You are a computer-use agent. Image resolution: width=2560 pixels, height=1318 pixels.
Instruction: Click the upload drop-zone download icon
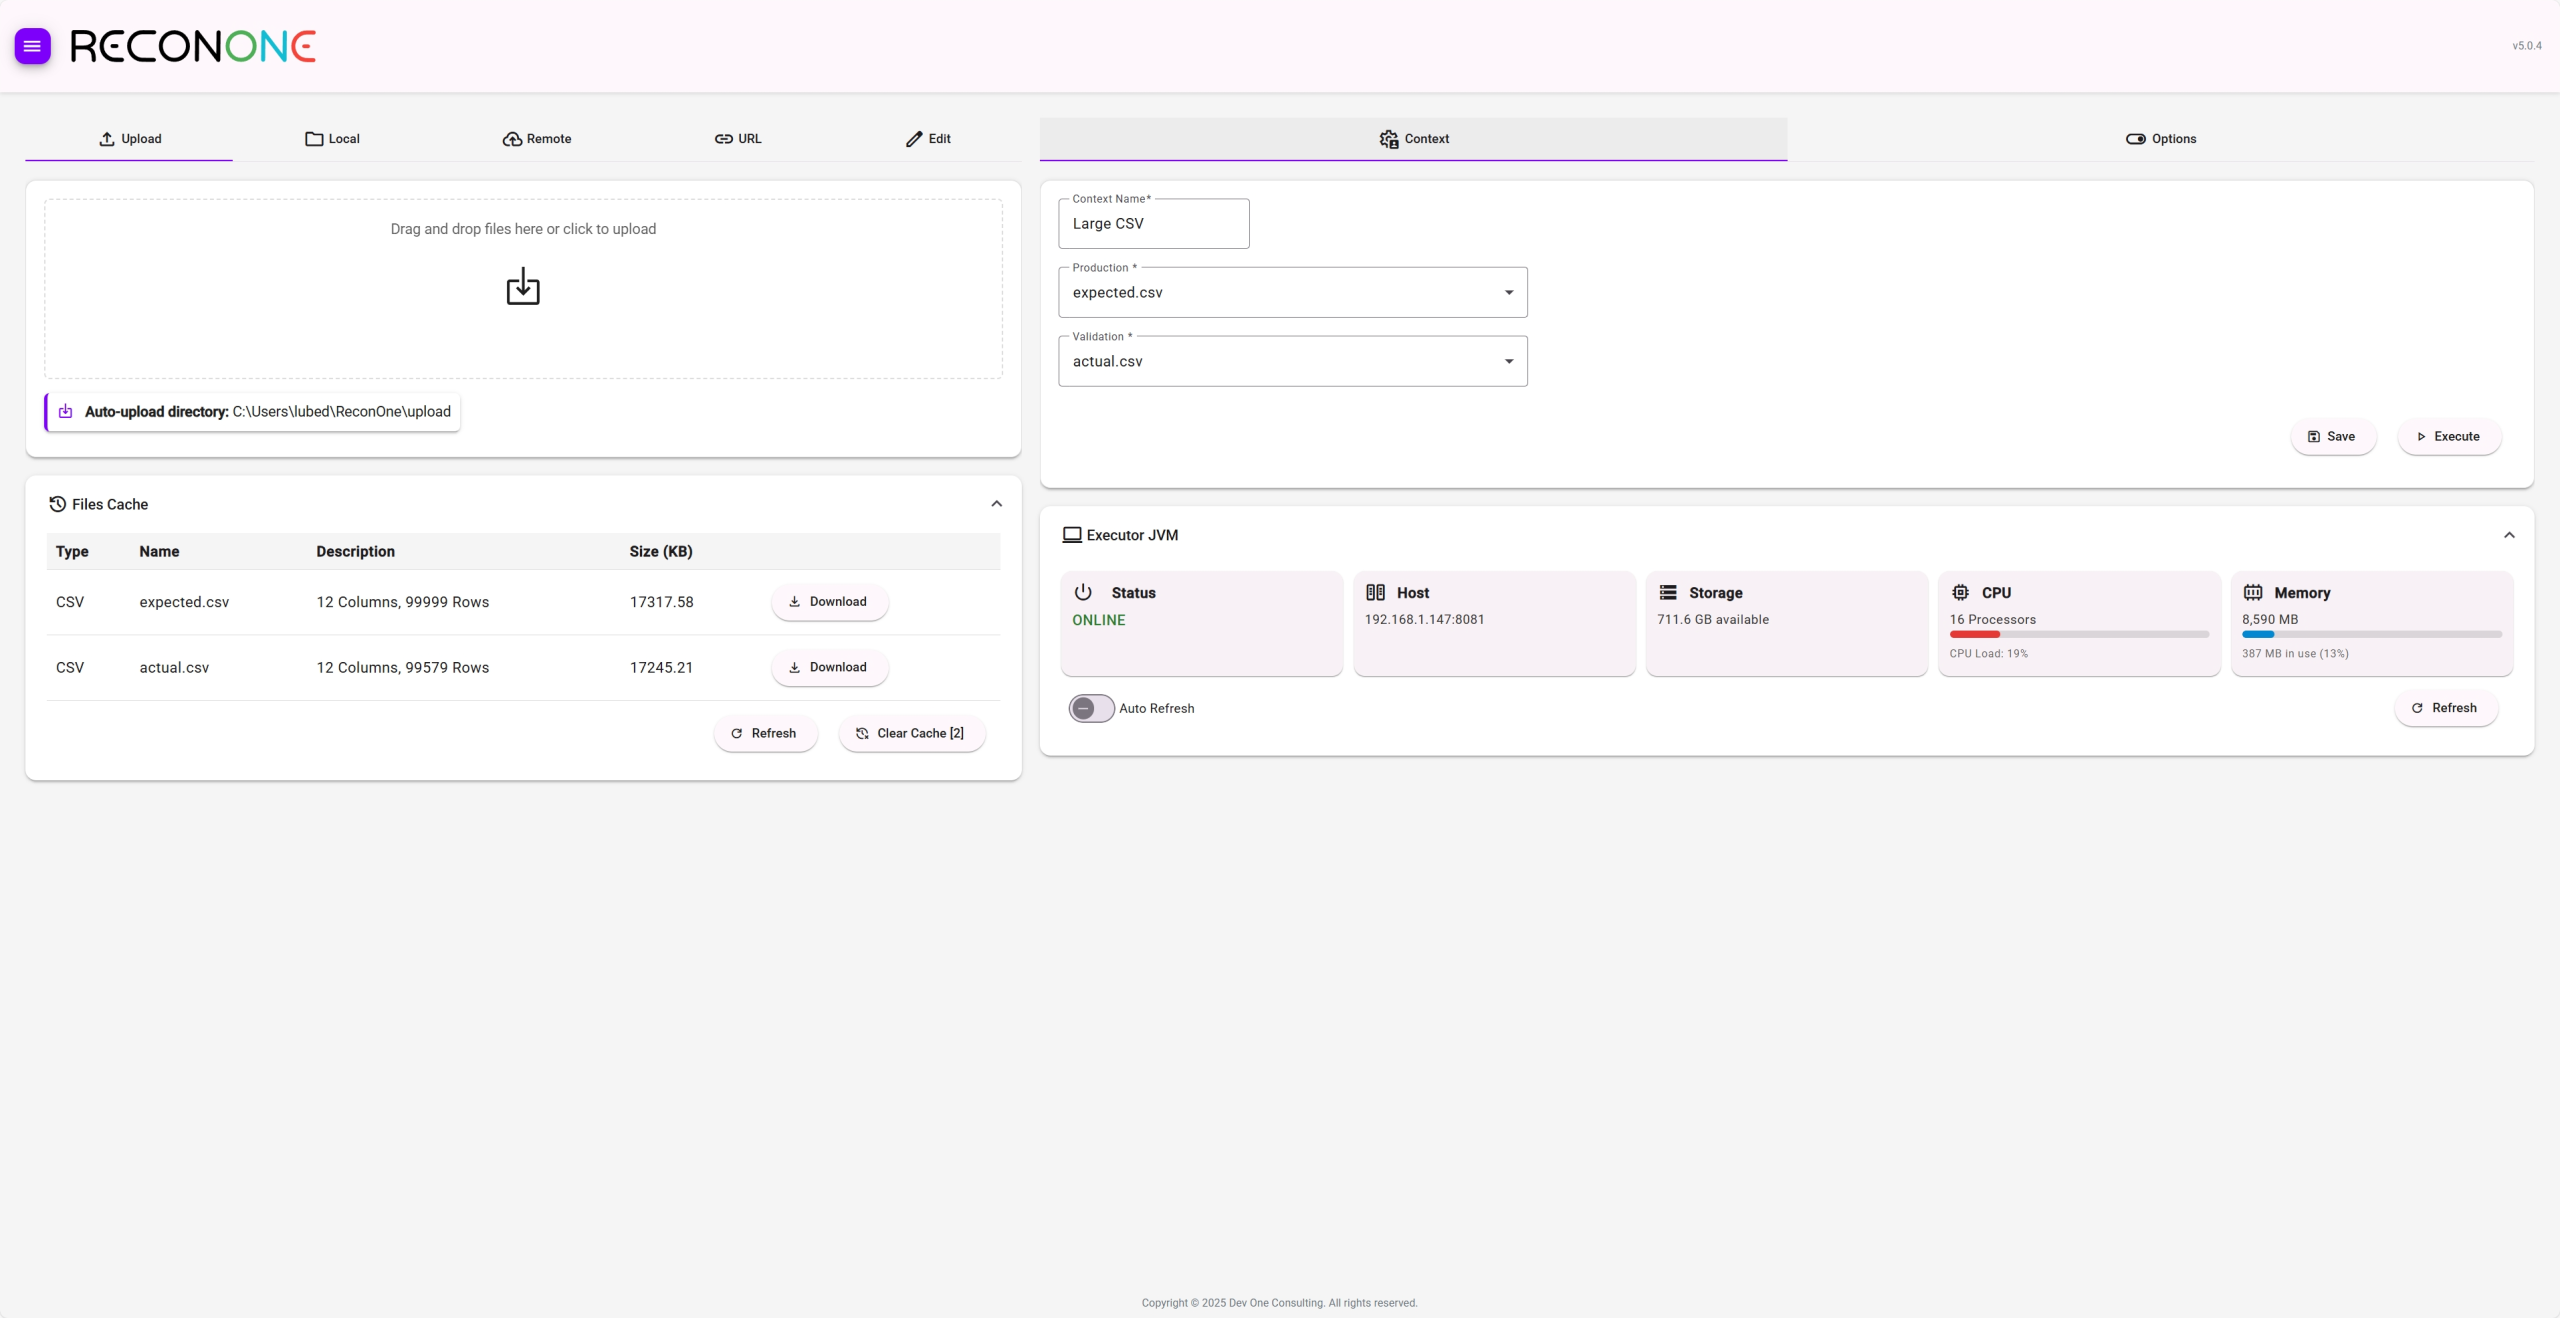pos(523,286)
